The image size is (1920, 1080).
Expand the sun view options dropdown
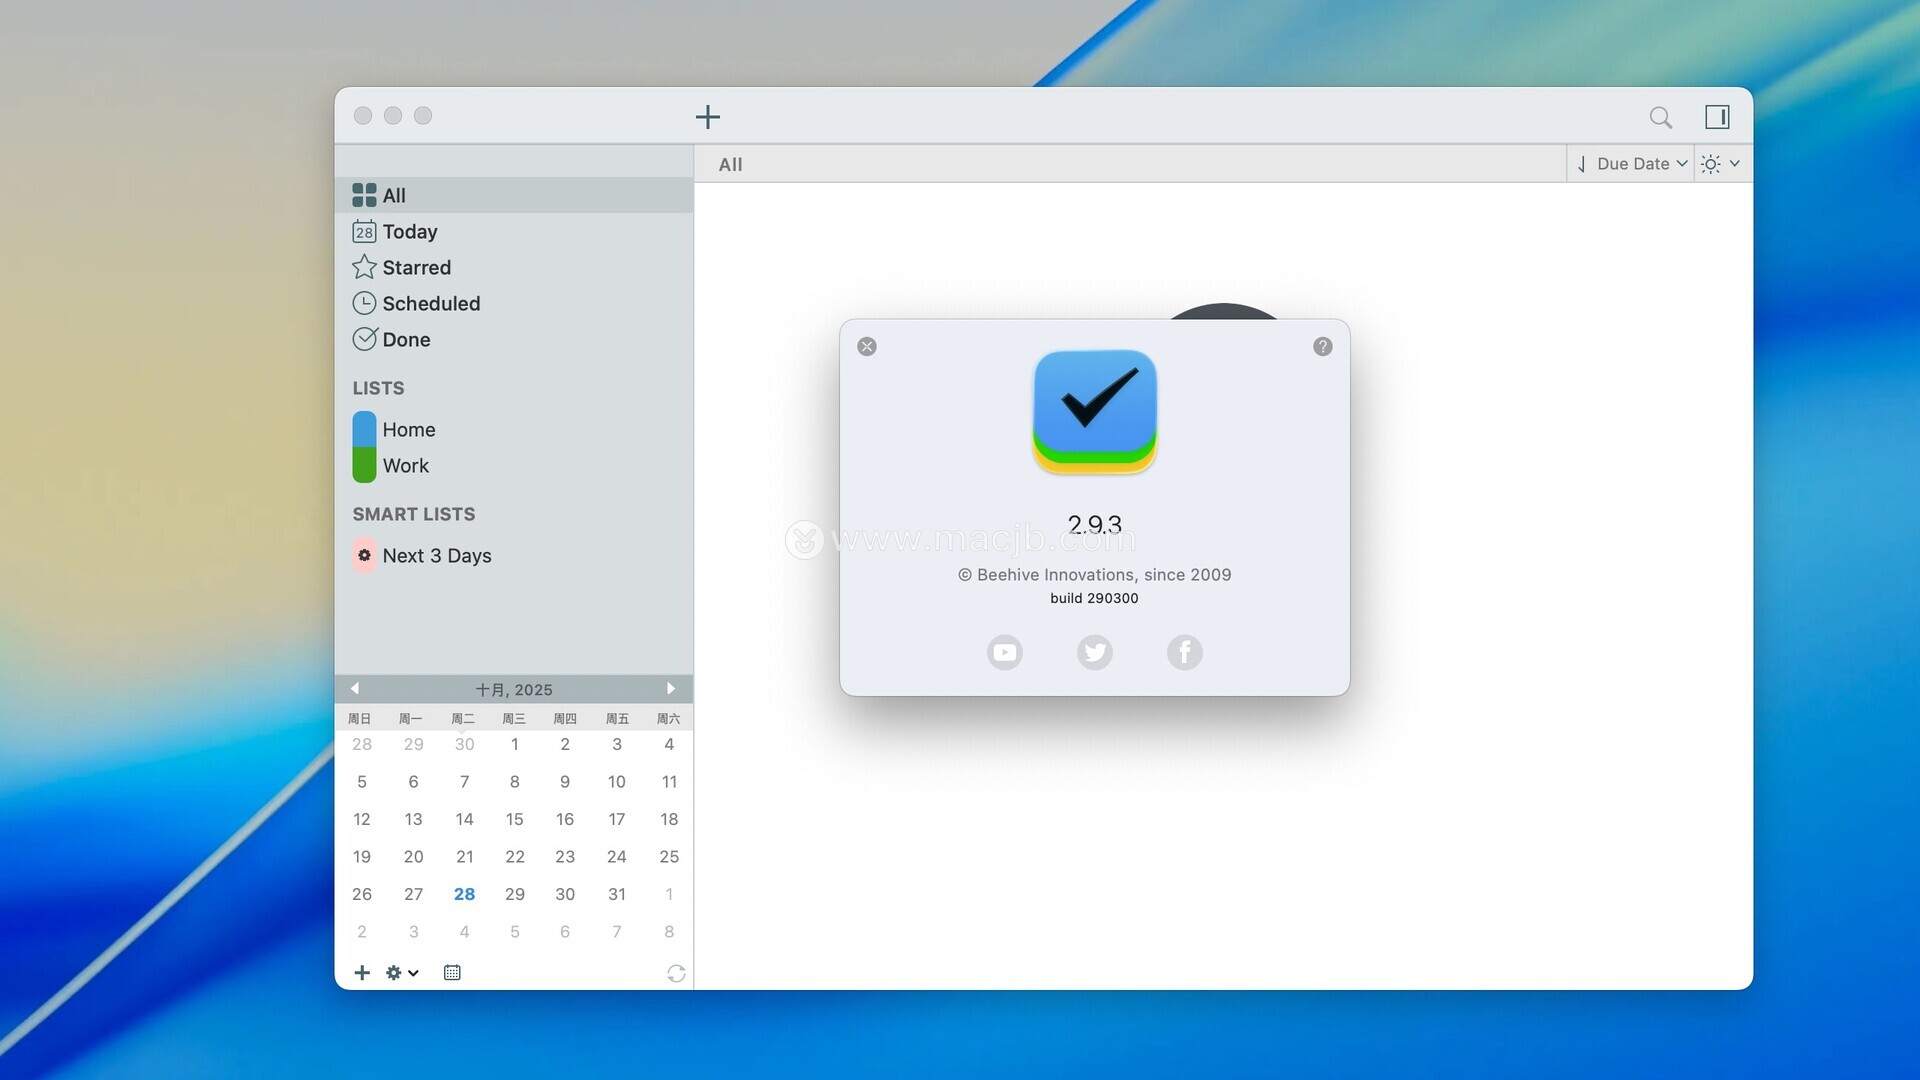(1721, 164)
